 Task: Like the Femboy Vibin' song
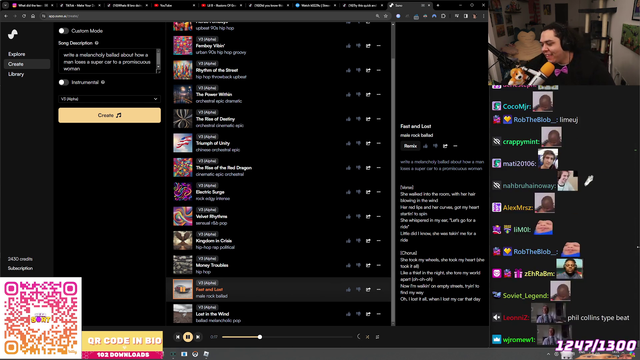tap(348, 46)
